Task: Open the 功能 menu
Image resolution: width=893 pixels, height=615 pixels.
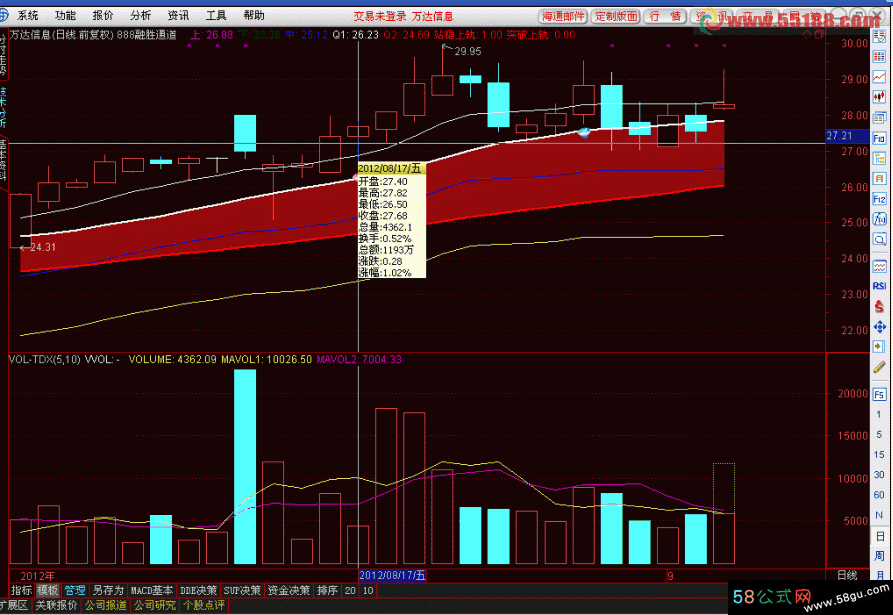Action: click(65, 15)
